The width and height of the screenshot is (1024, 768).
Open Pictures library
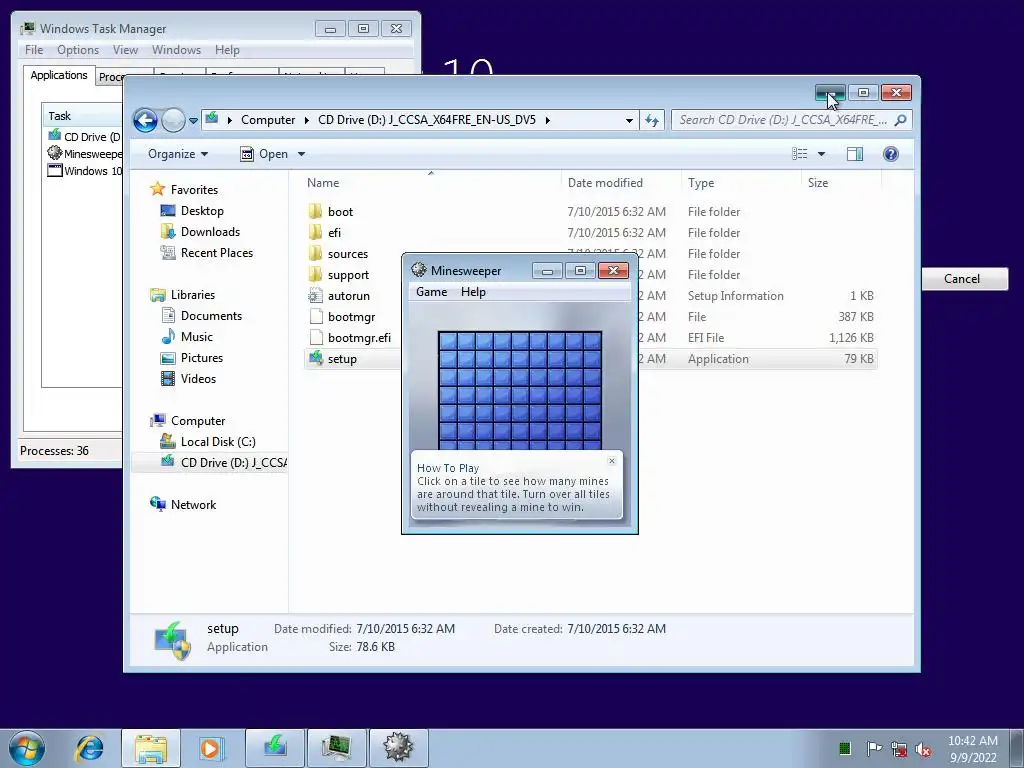point(202,358)
